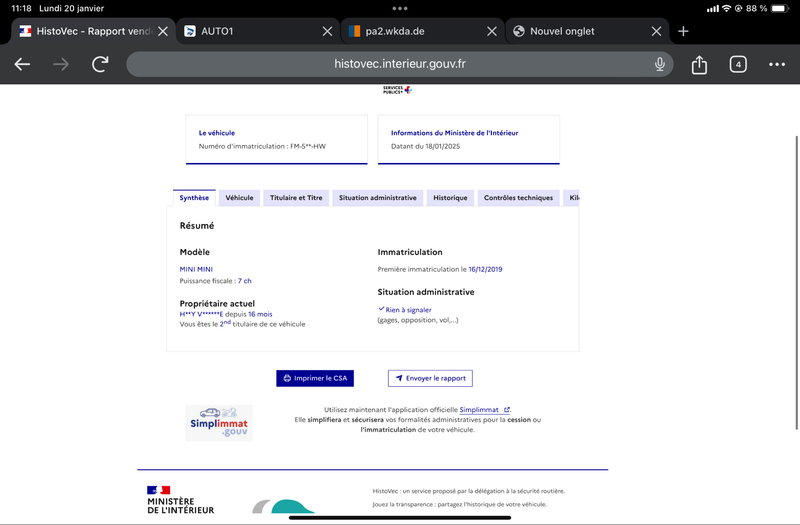The width and height of the screenshot is (800, 525).
Task: Select the HistoVec - Rapport browser tab
Action: point(93,31)
